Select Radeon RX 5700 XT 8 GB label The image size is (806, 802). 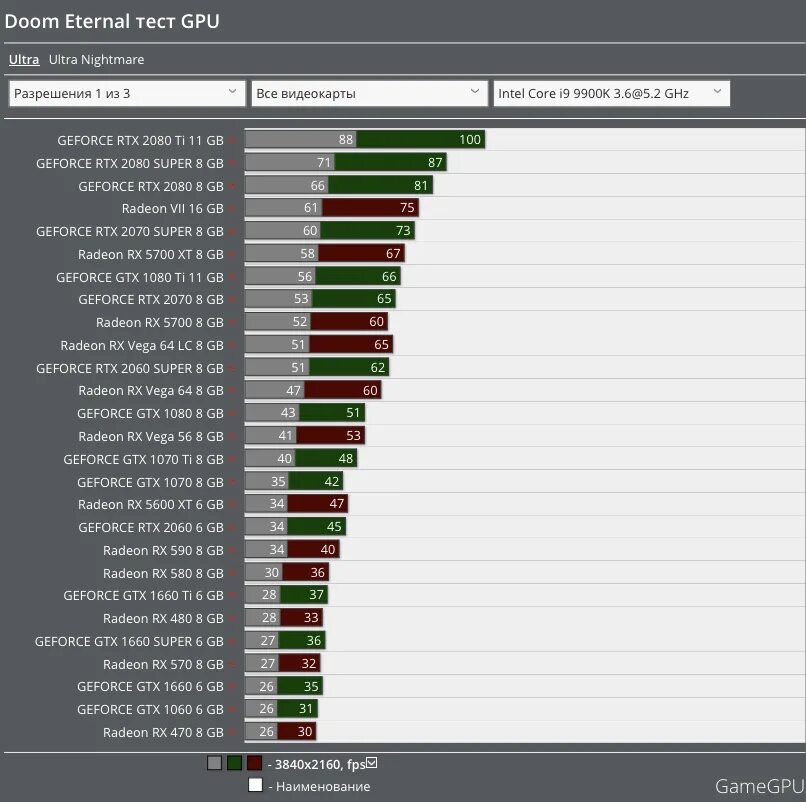pyautogui.click(x=151, y=254)
